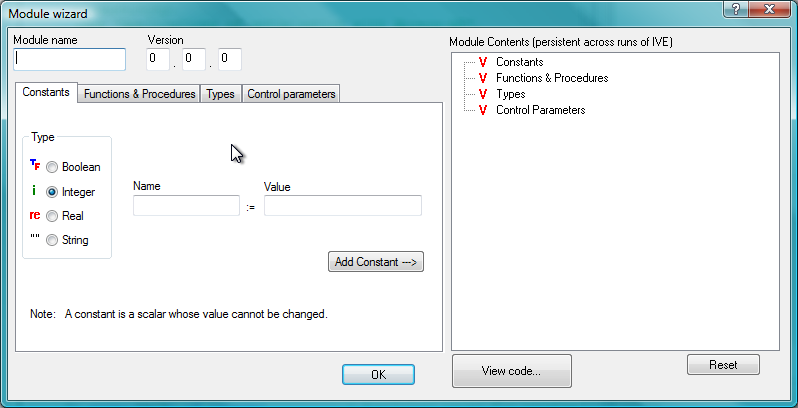Screen dimensions: 798x408
Task: Click the red re Real type icon
Action: click(x=35, y=215)
